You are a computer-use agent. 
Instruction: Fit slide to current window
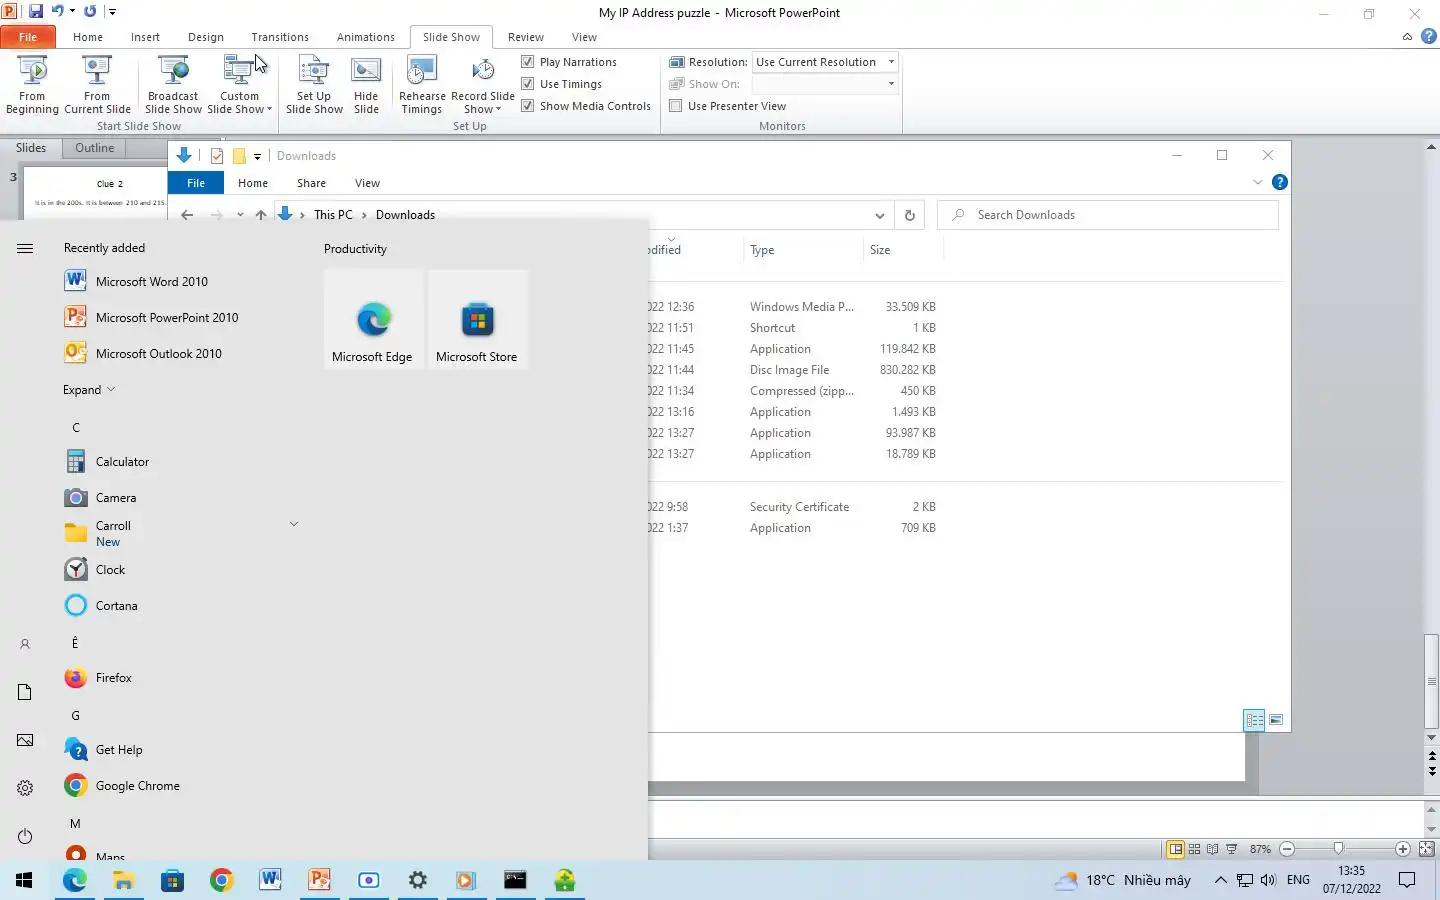click(1426, 849)
